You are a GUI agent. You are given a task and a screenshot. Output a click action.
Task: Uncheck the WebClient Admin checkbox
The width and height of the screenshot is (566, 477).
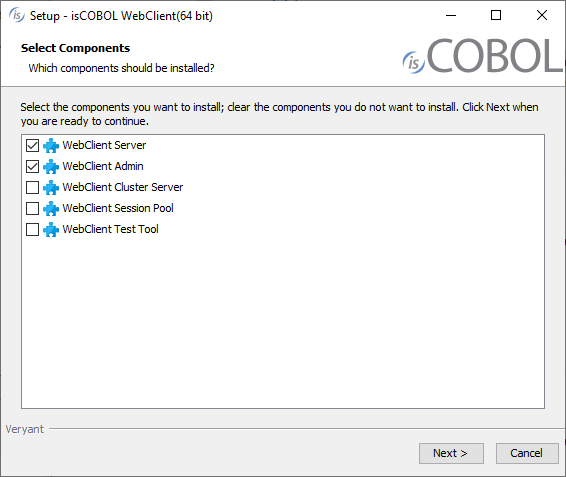pos(32,166)
